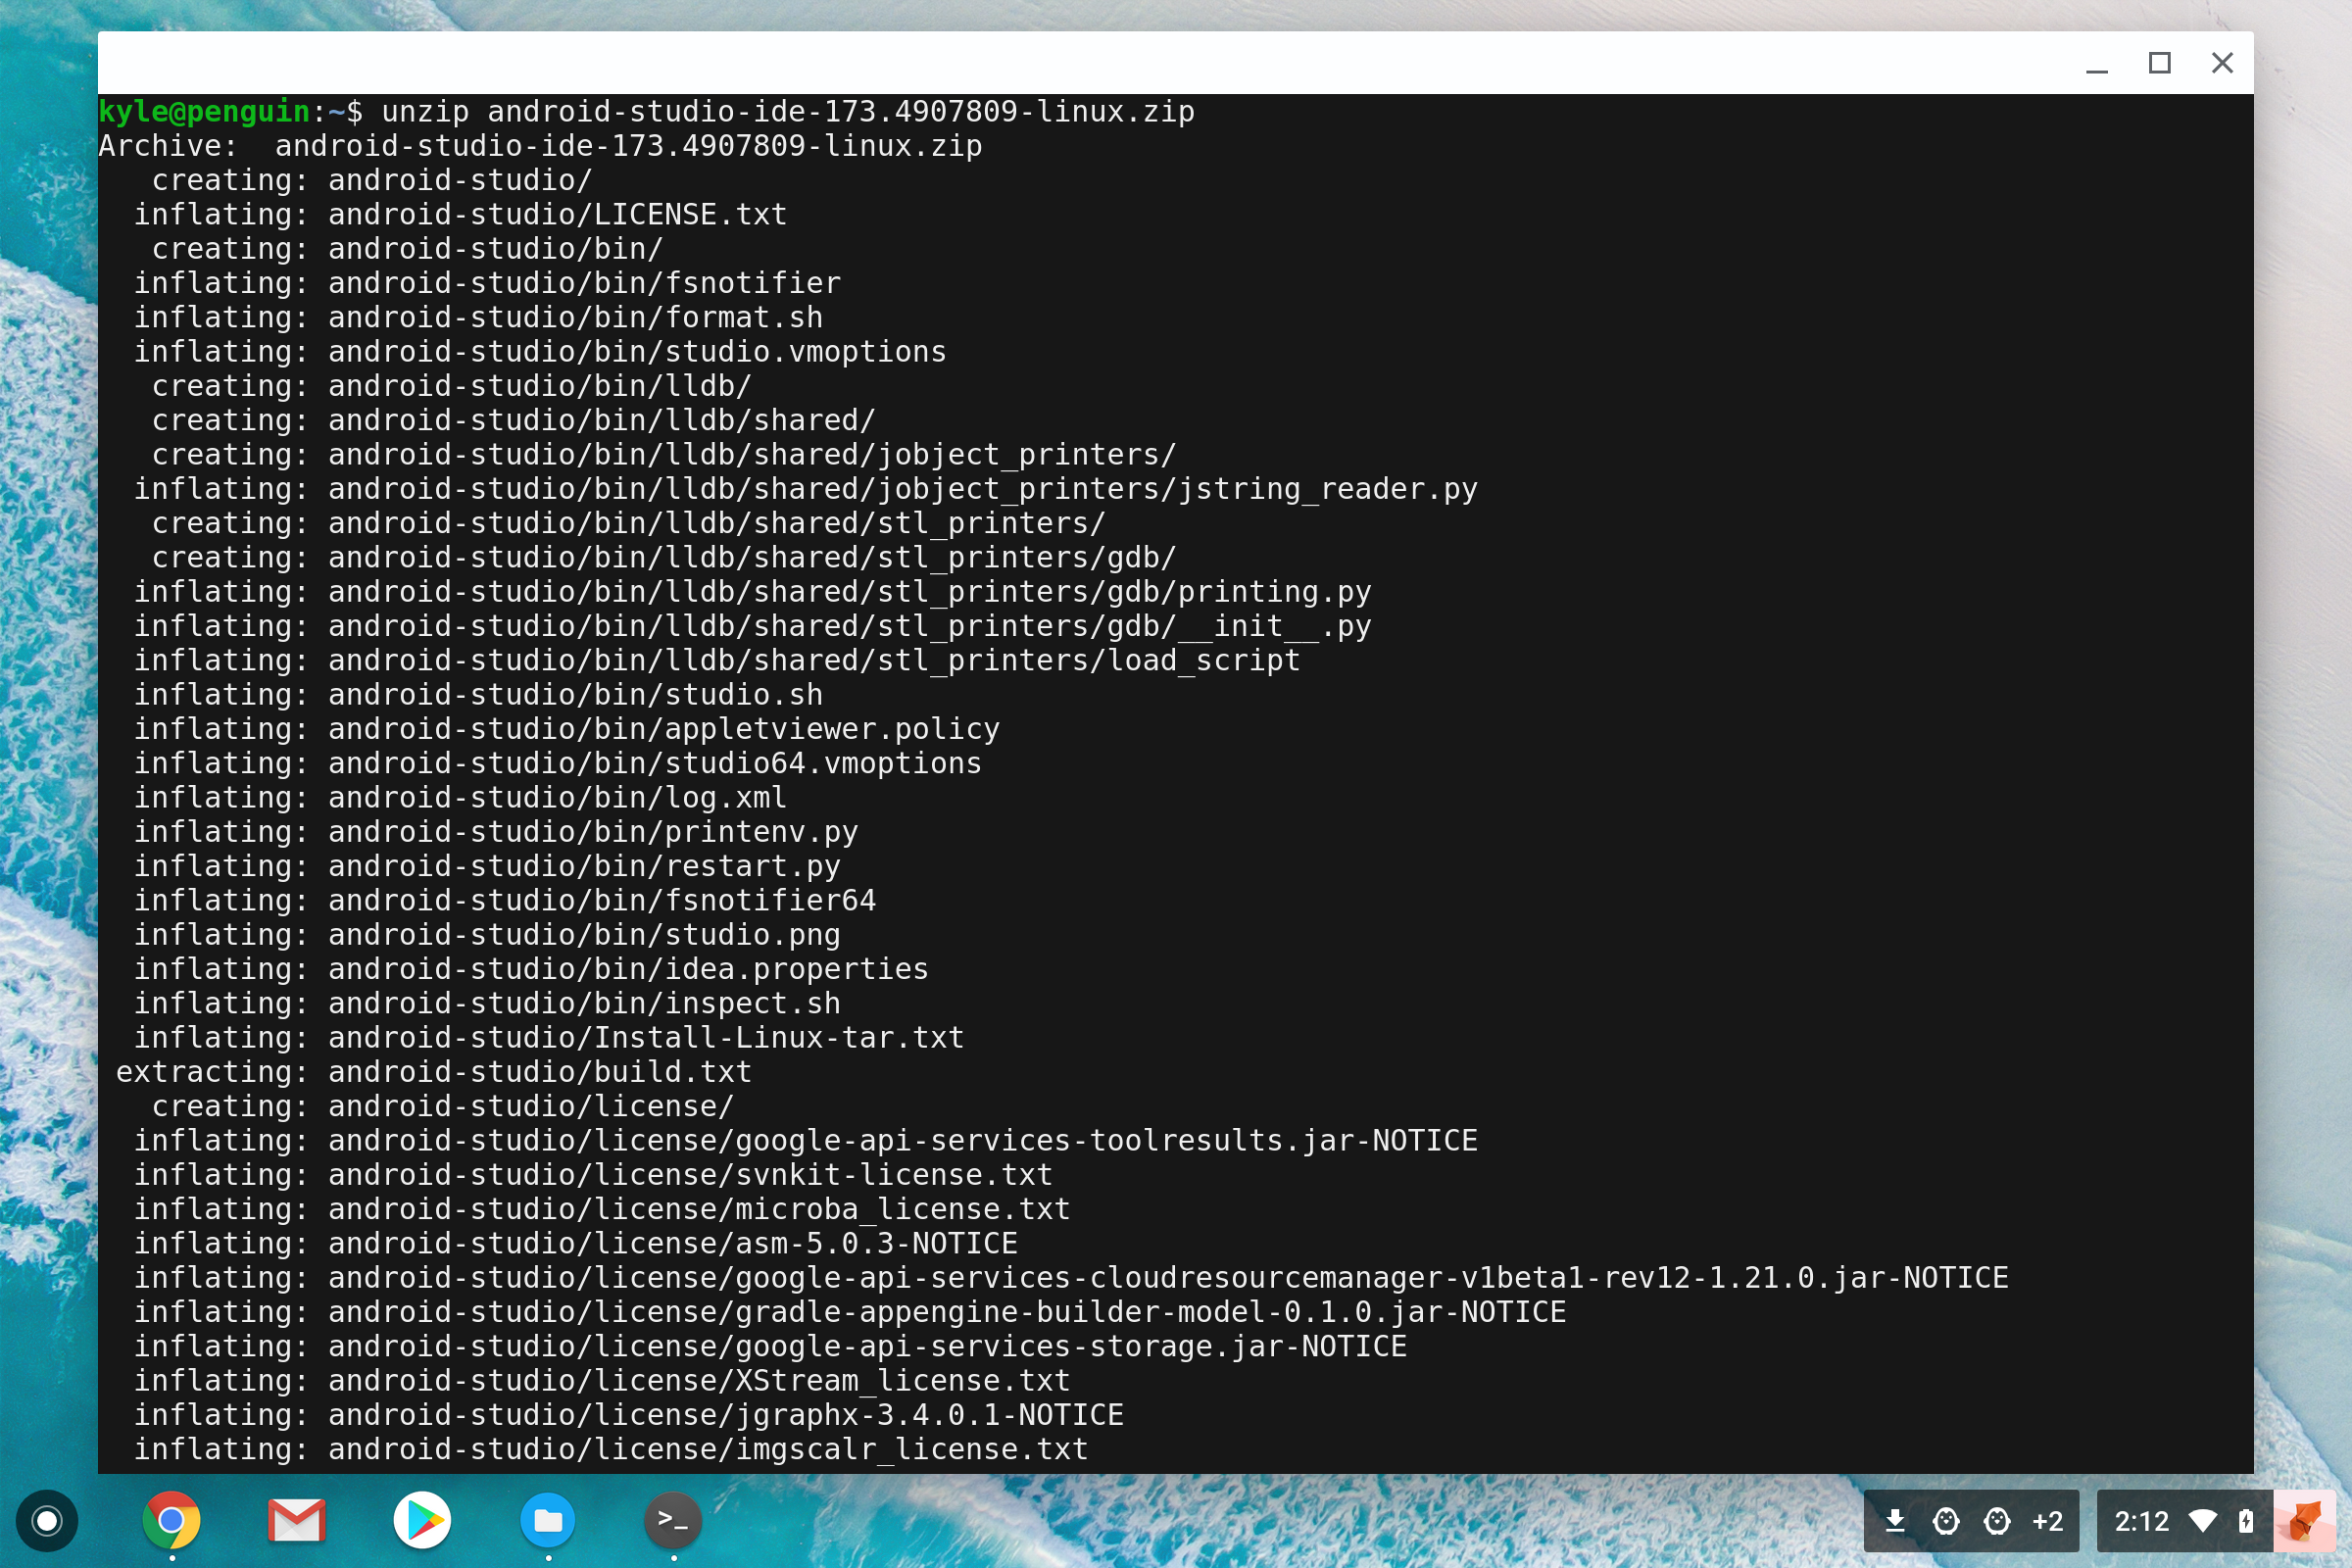Open Gmail from the shelf
Viewport: 2352px width, 1568px height.
tap(297, 1521)
